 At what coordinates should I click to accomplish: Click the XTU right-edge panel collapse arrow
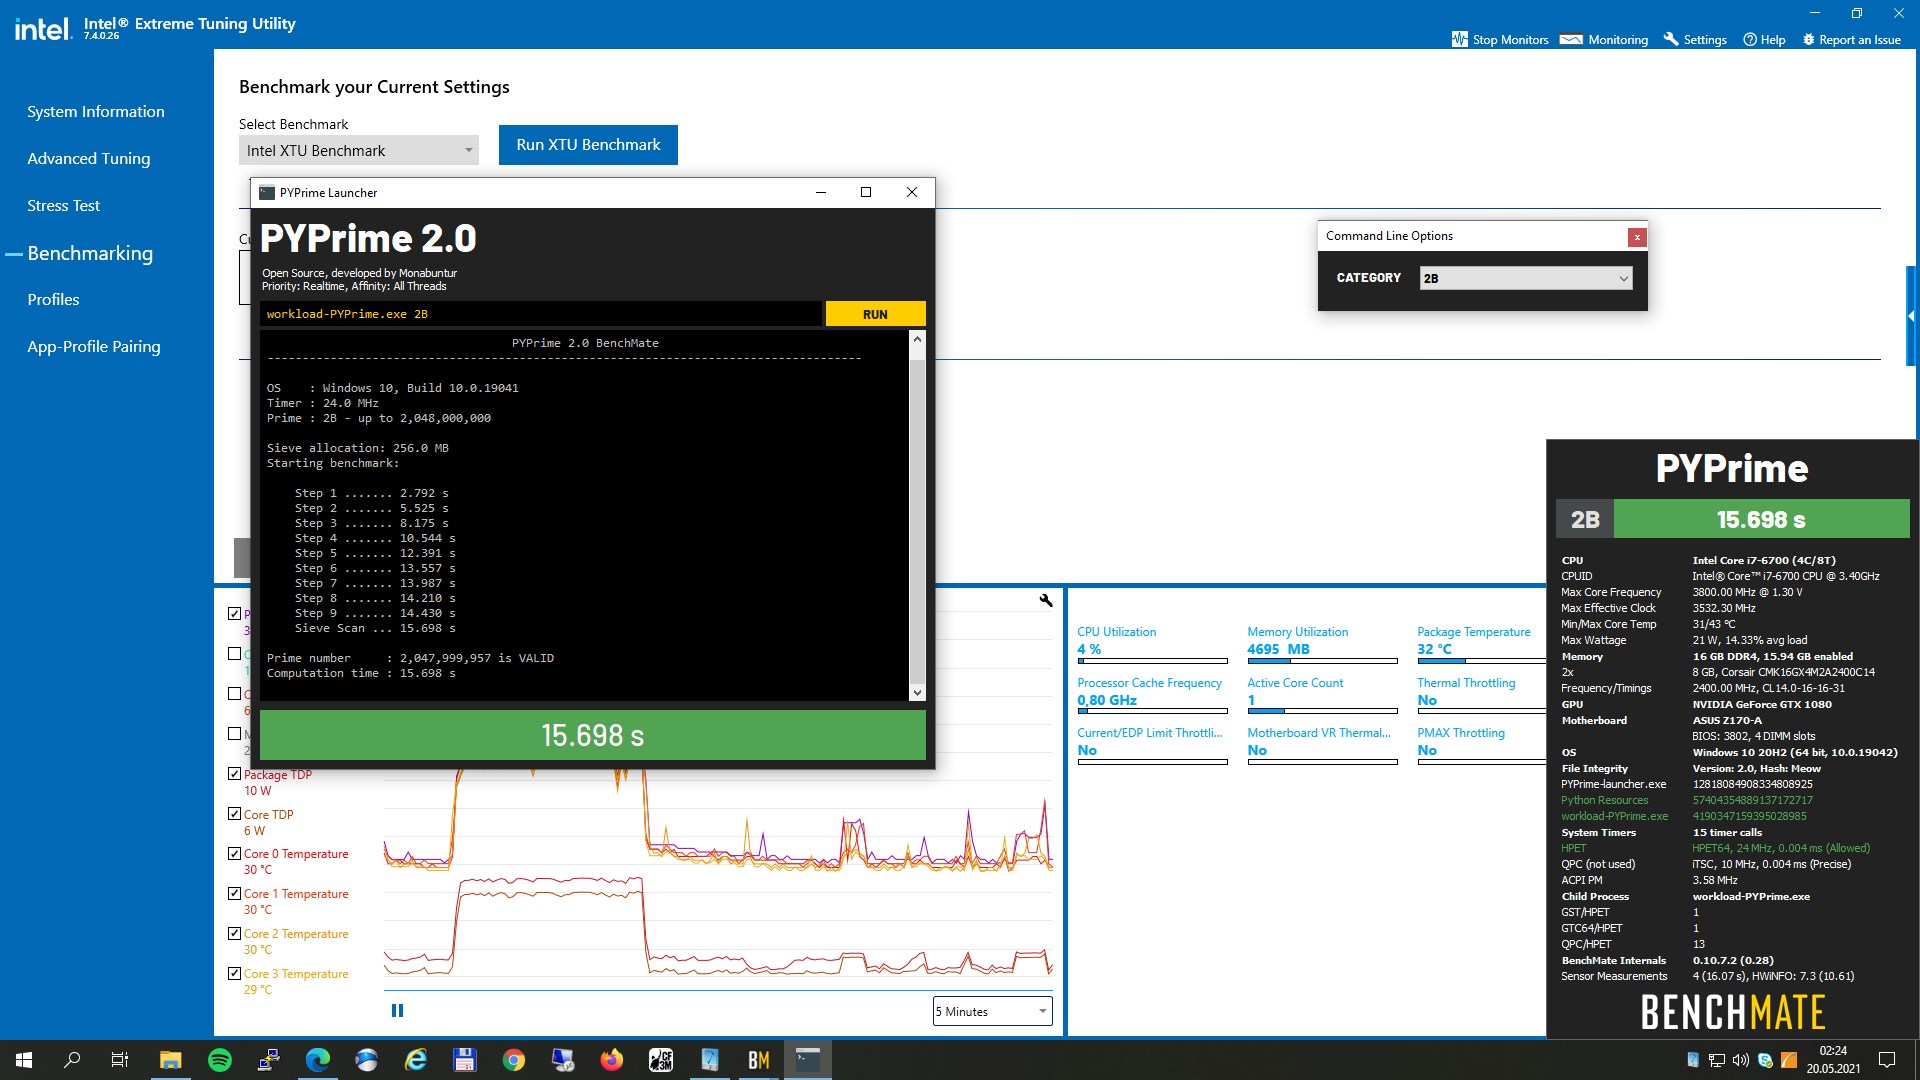point(1912,316)
